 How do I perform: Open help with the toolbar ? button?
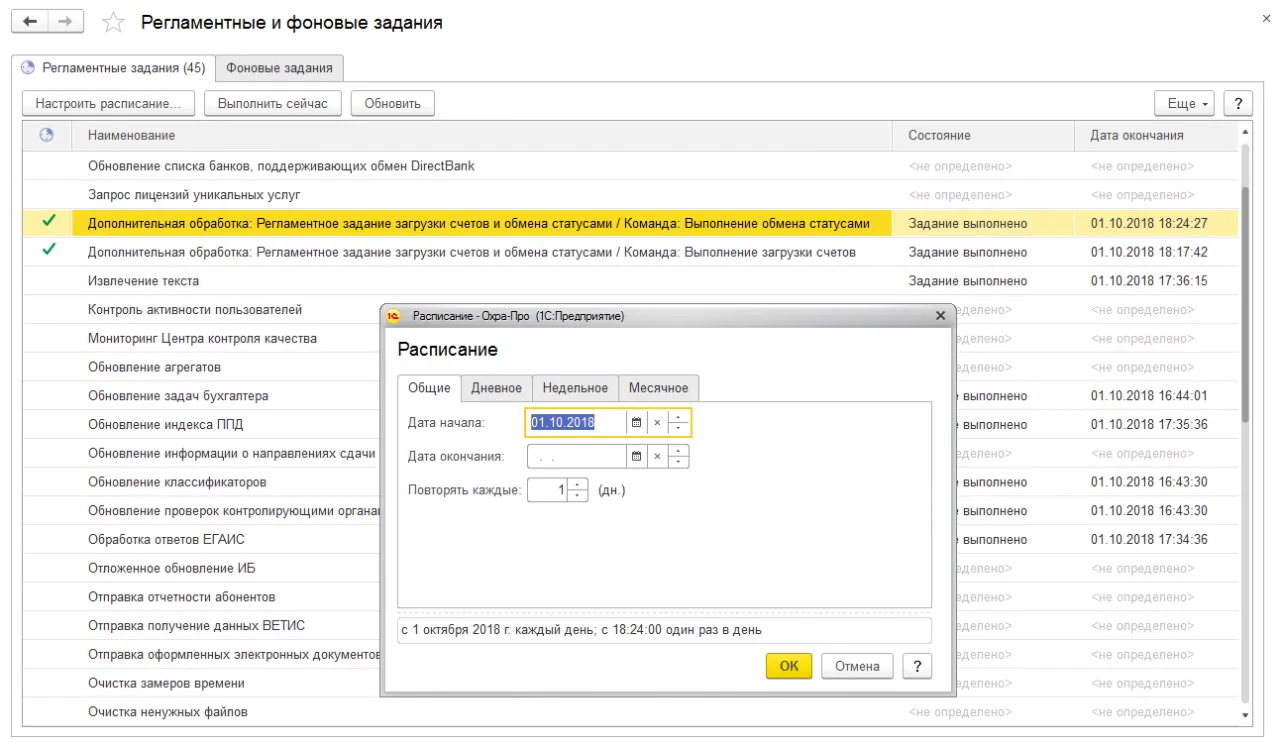(1238, 103)
